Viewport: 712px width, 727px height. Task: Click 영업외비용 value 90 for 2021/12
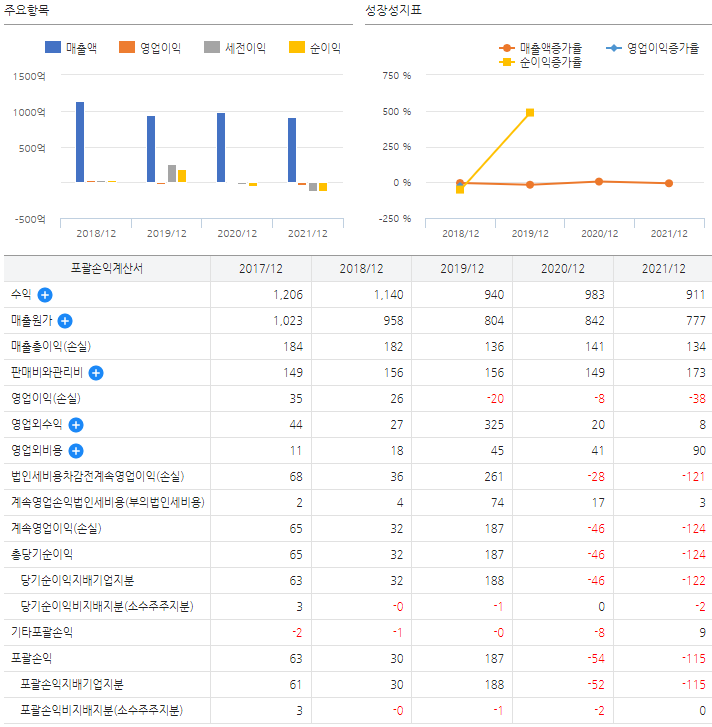[699, 451]
